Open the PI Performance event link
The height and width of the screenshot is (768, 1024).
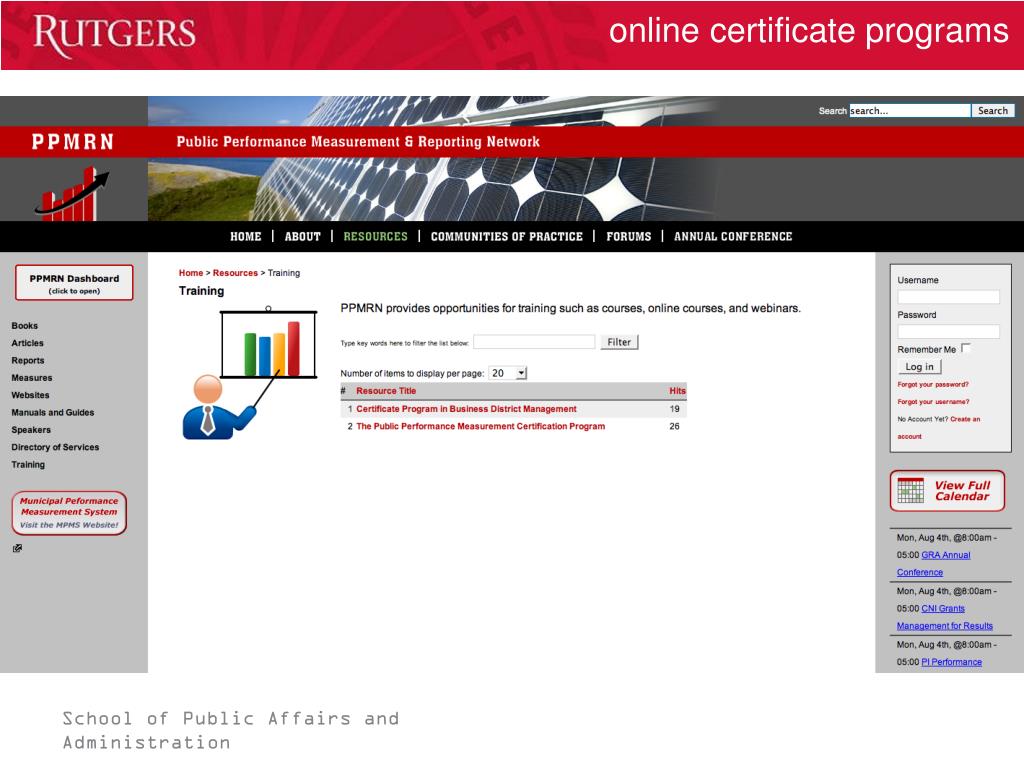pyautogui.click(x=952, y=662)
